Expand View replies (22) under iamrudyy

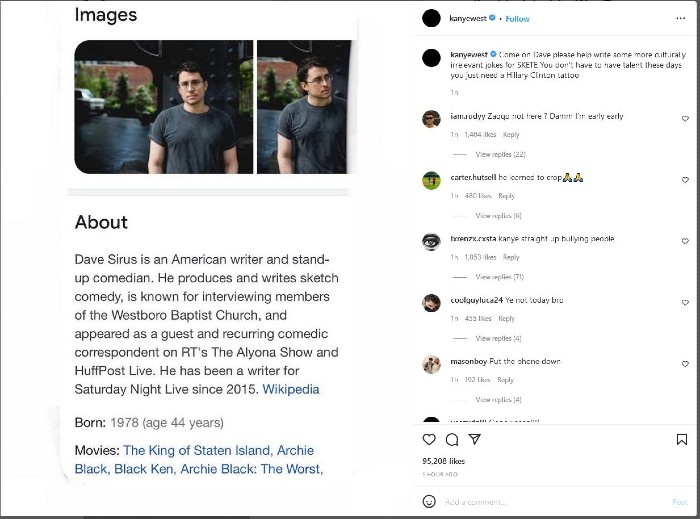(x=500, y=154)
